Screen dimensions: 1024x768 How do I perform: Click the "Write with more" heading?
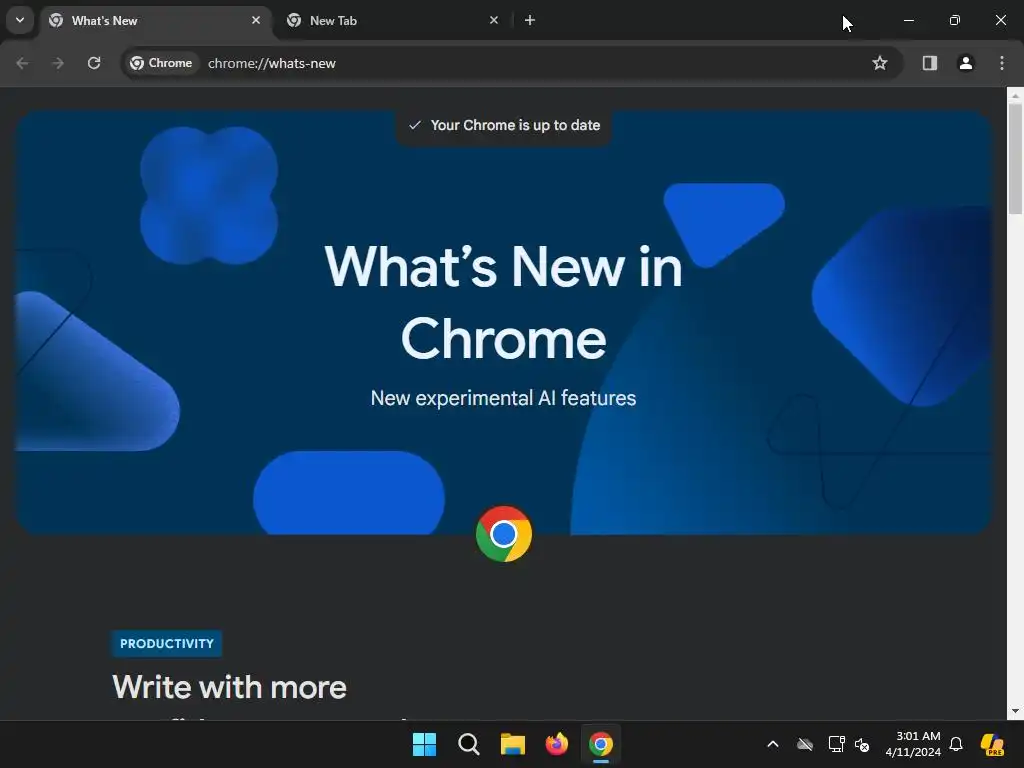[x=229, y=687]
